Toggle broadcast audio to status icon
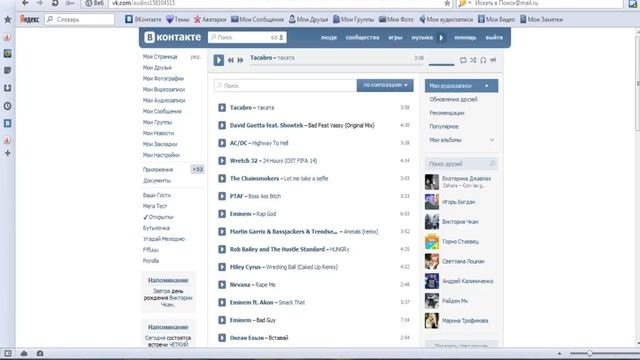Screen dimensions: 640x360 493,60
